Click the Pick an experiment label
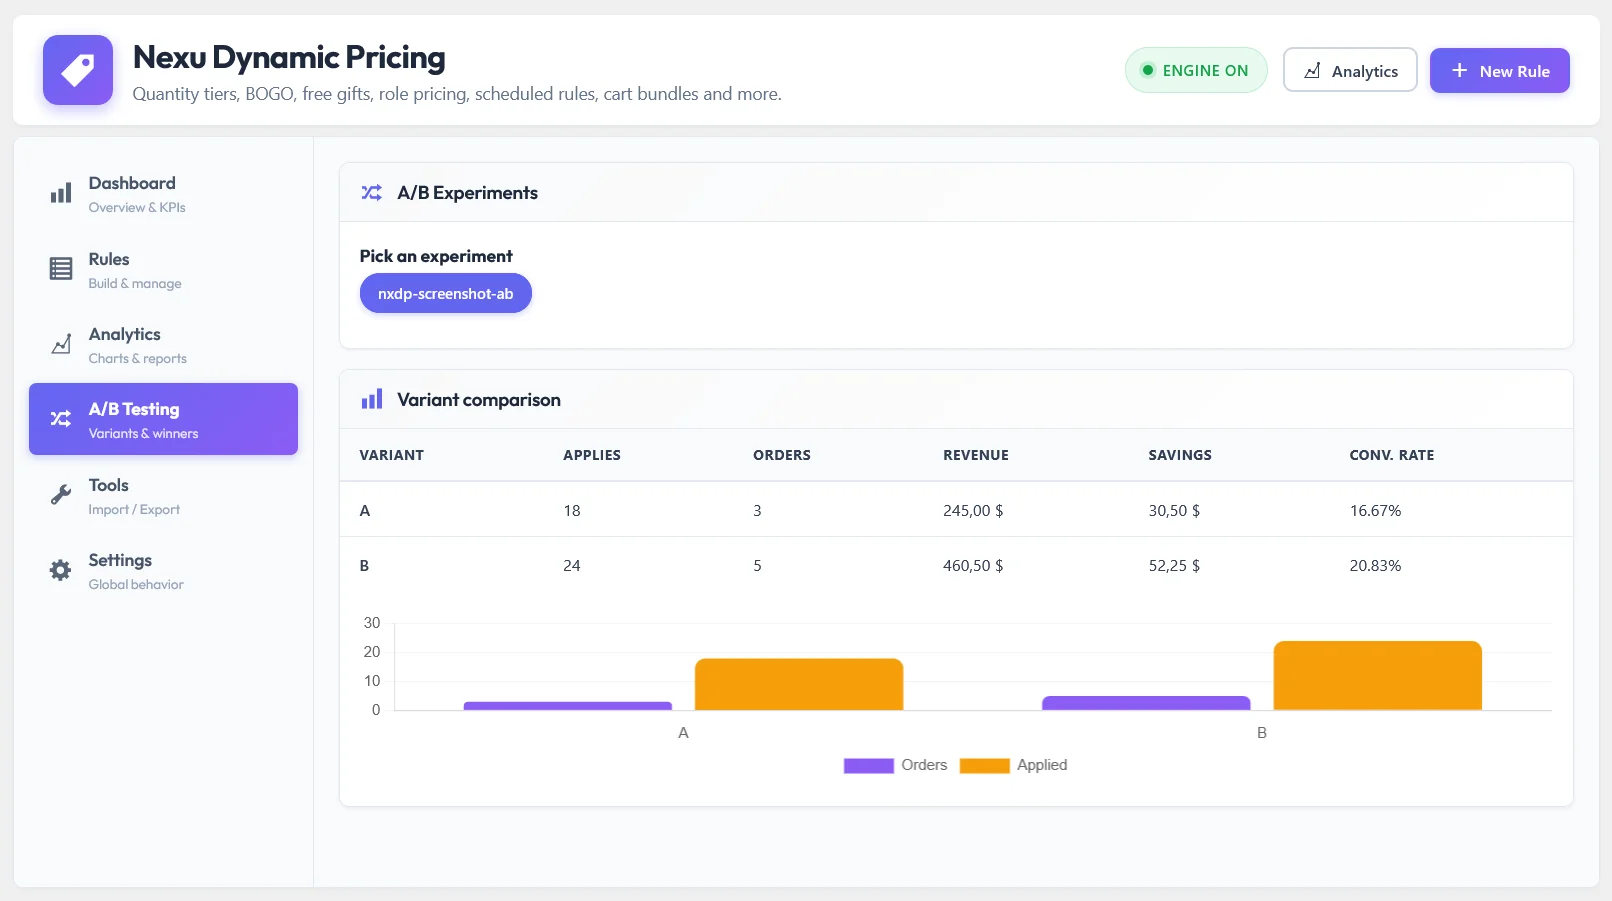Viewport: 1612px width, 901px height. coord(436,256)
